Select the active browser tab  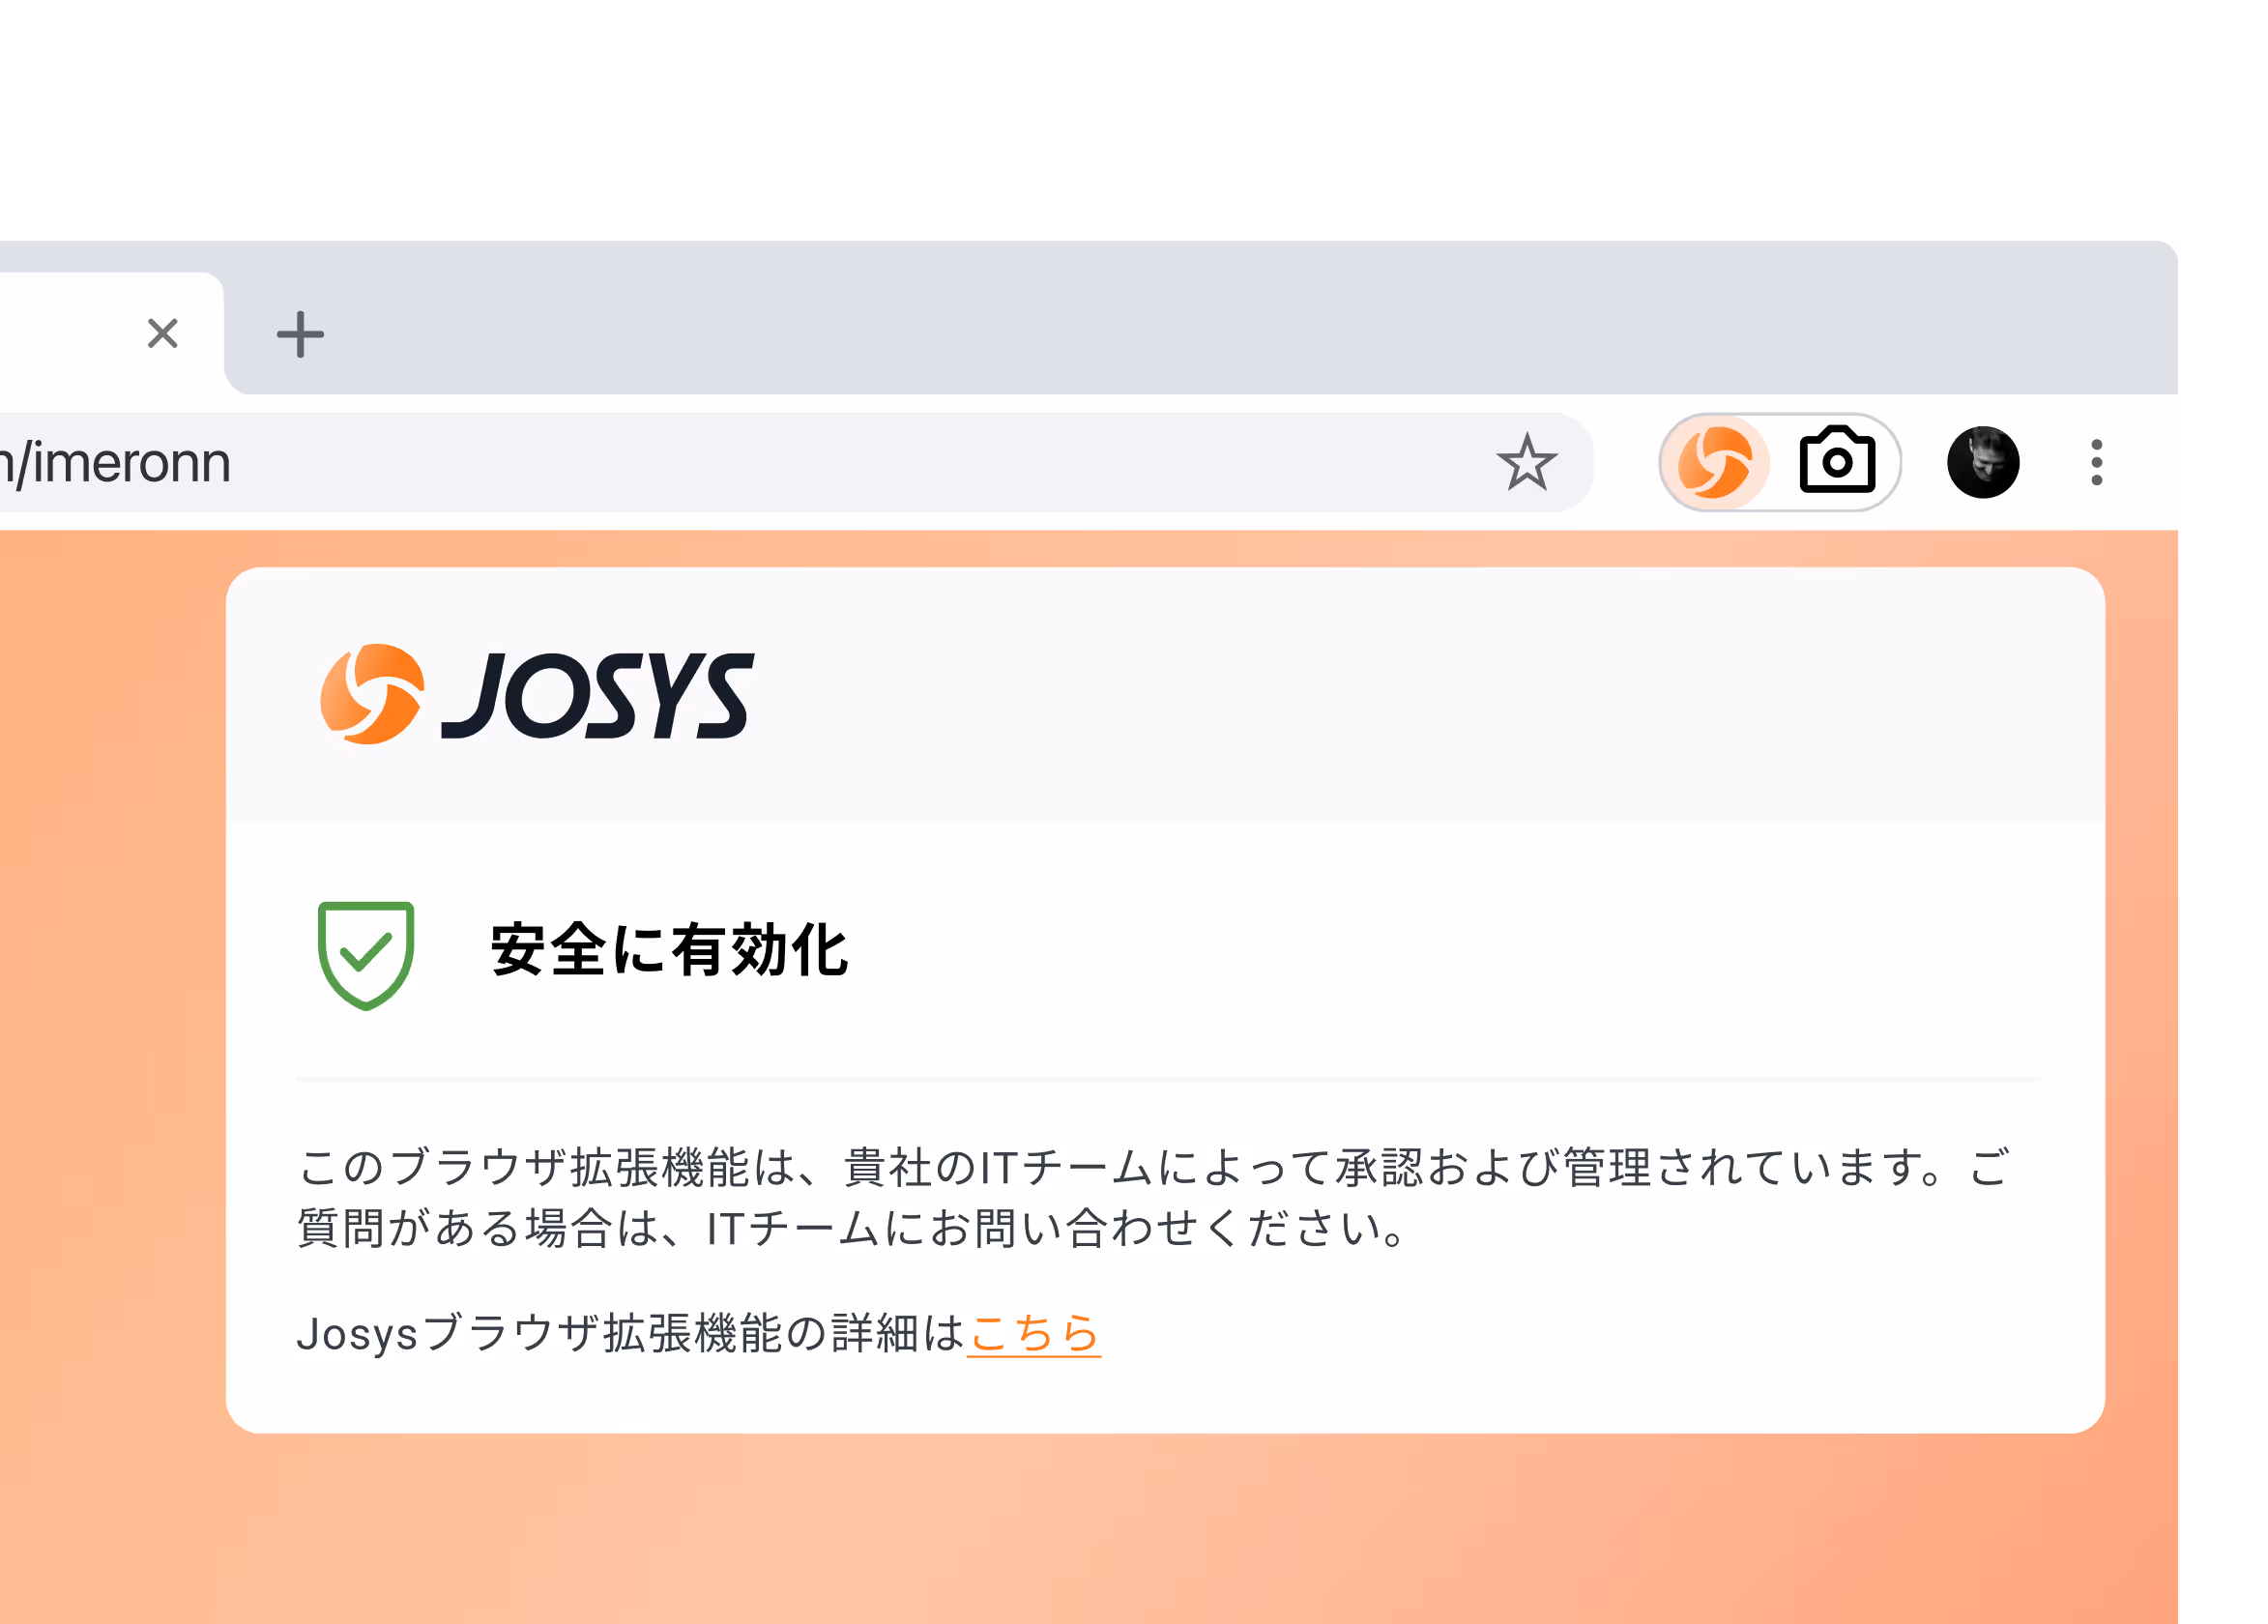point(112,333)
